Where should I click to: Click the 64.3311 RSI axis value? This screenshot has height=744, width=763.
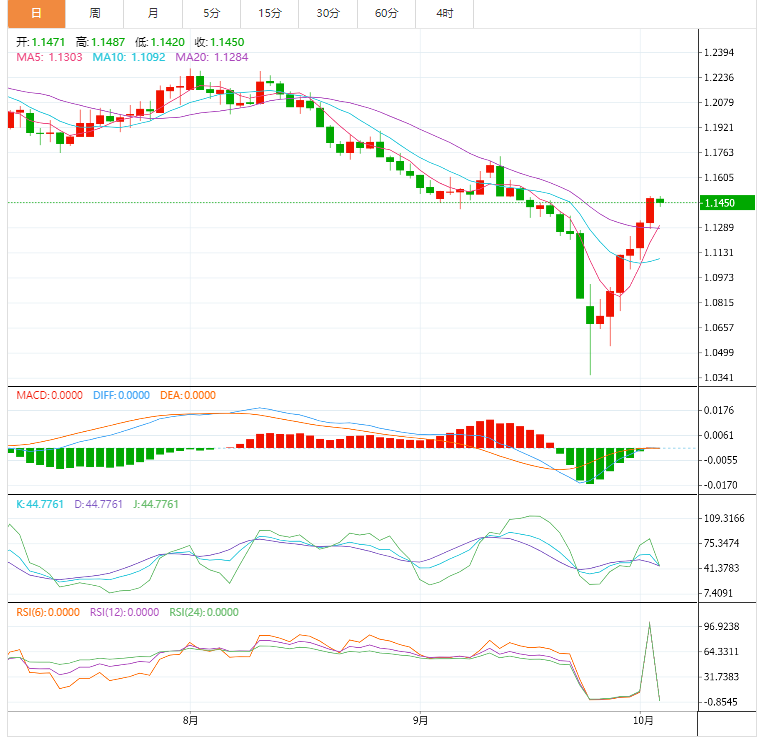click(x=722, y=652)
